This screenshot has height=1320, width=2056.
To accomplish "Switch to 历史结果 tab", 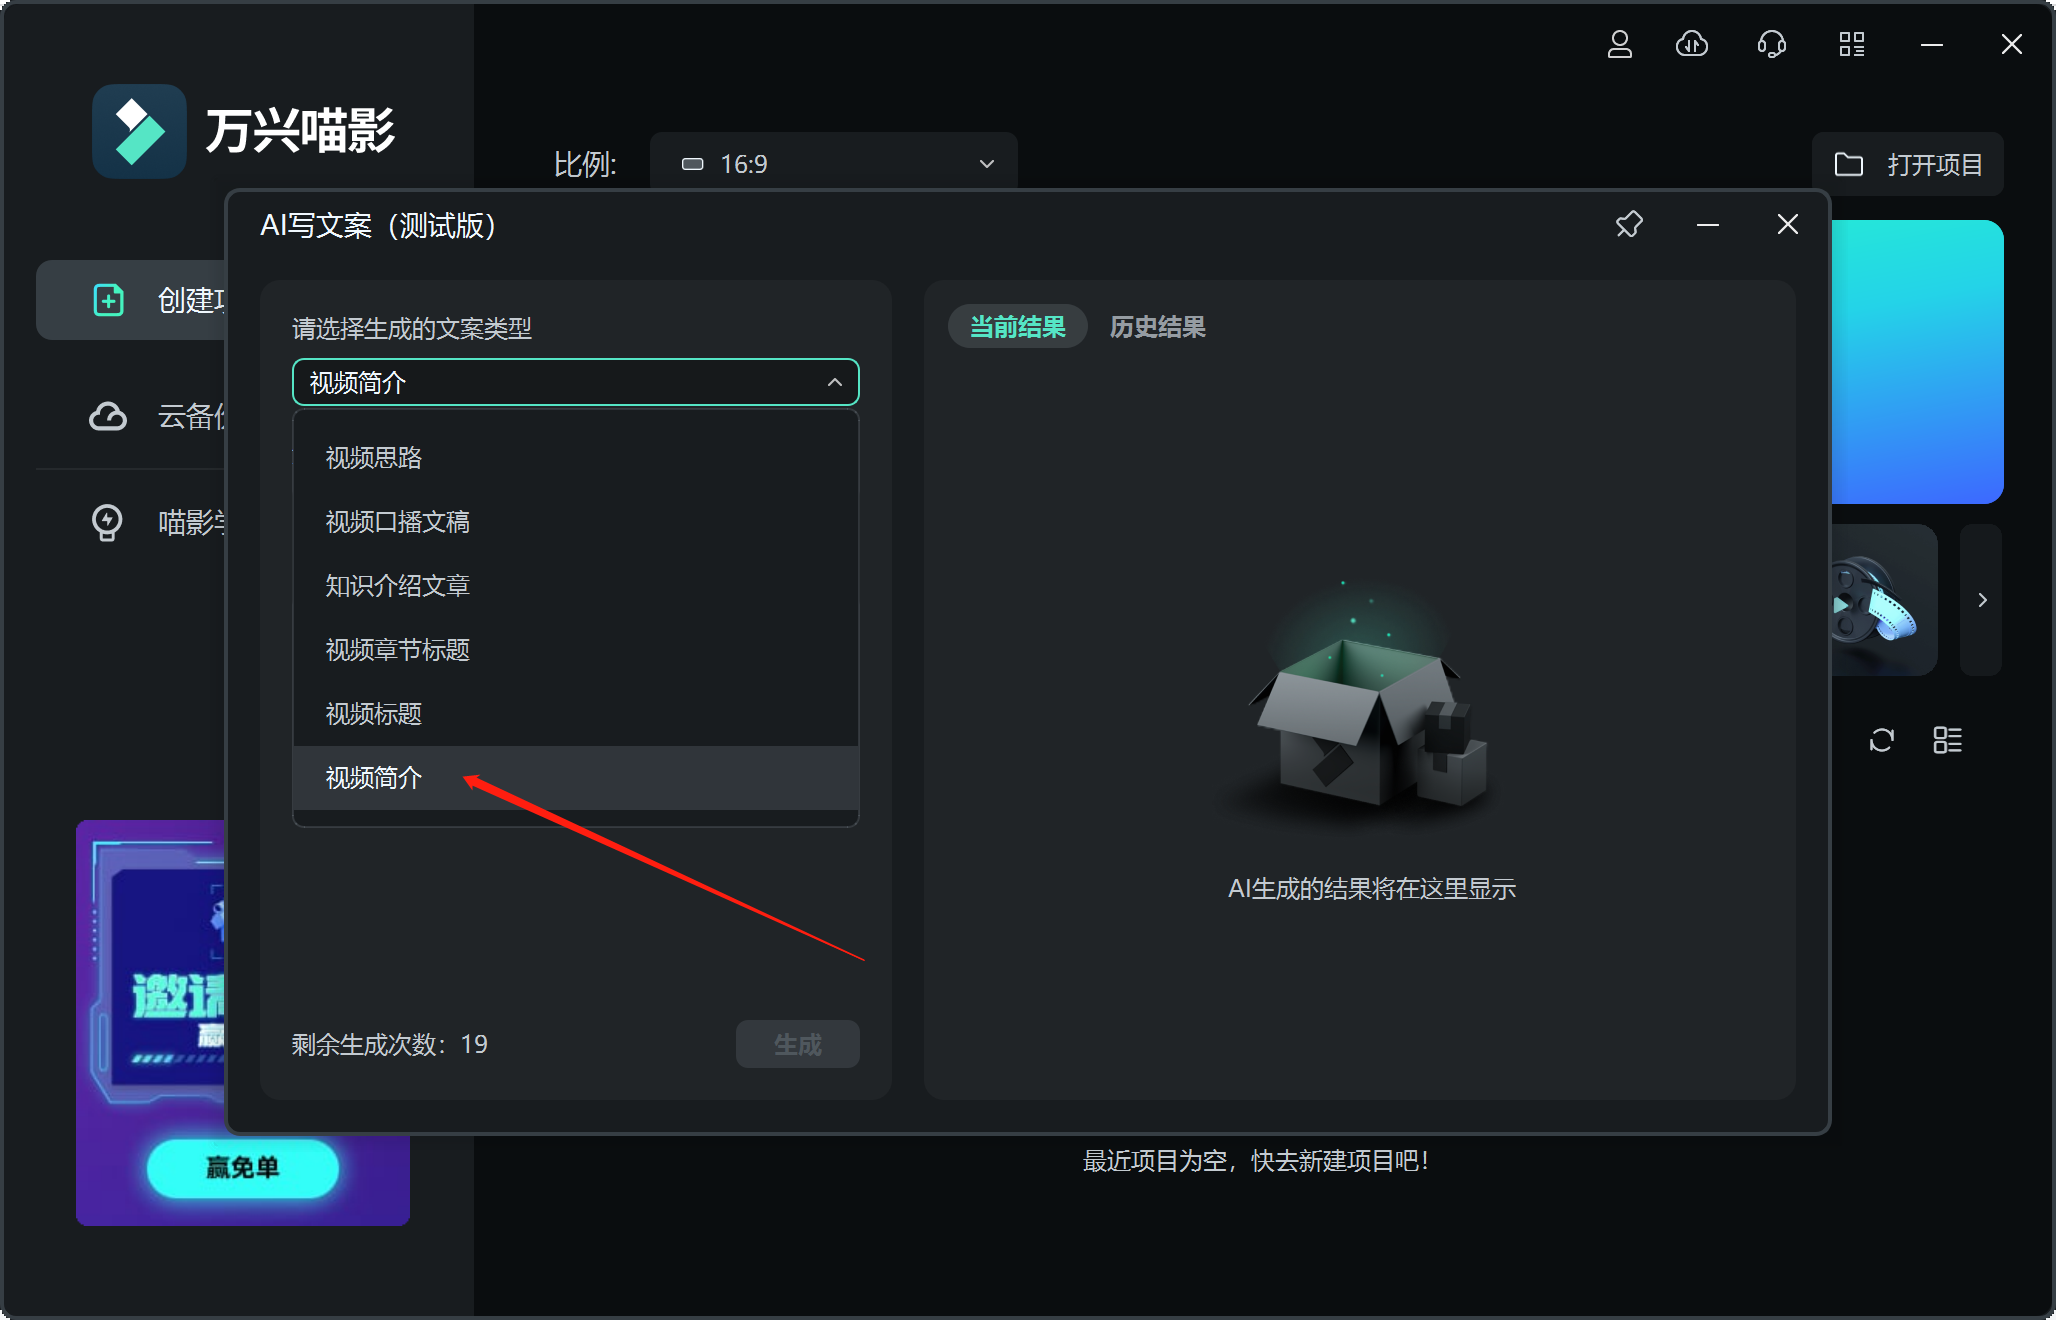I will point(1157,327).
